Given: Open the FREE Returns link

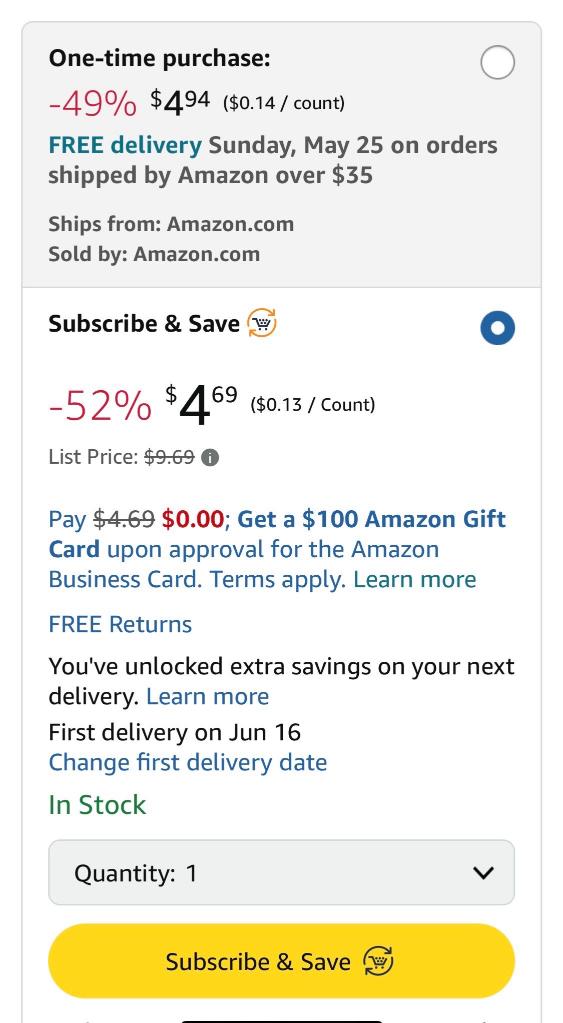Looking at the screenshot, I should [x=120, y=624].
